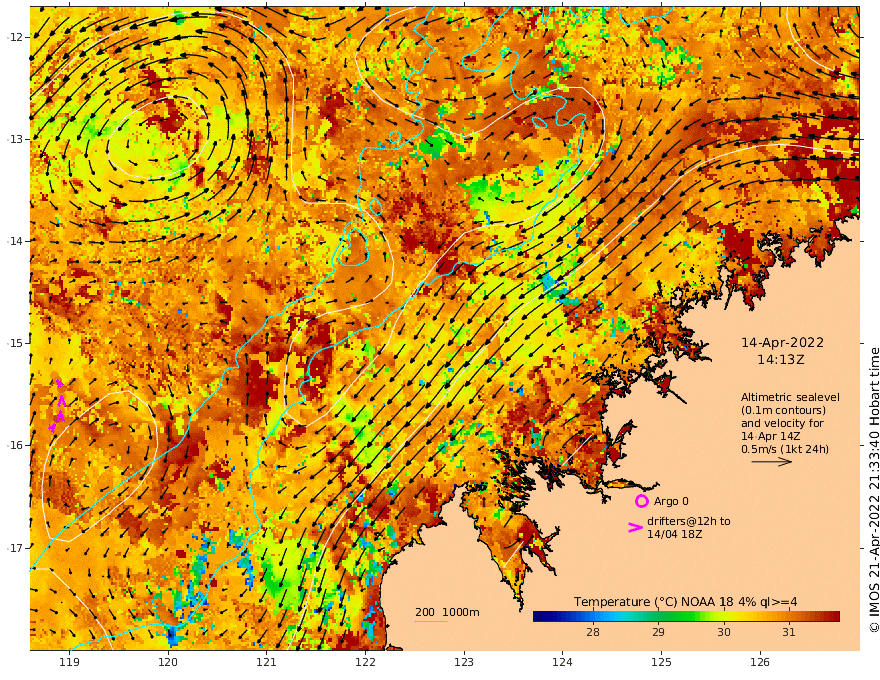
Task: Click the 14/04 18Z text
Action: (674, 534)
